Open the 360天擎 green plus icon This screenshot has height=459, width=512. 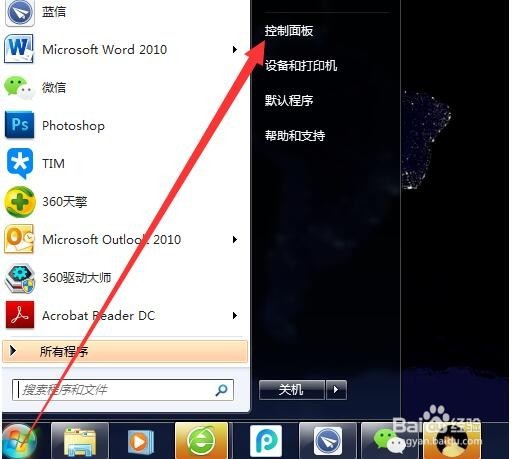coord(19,201)
